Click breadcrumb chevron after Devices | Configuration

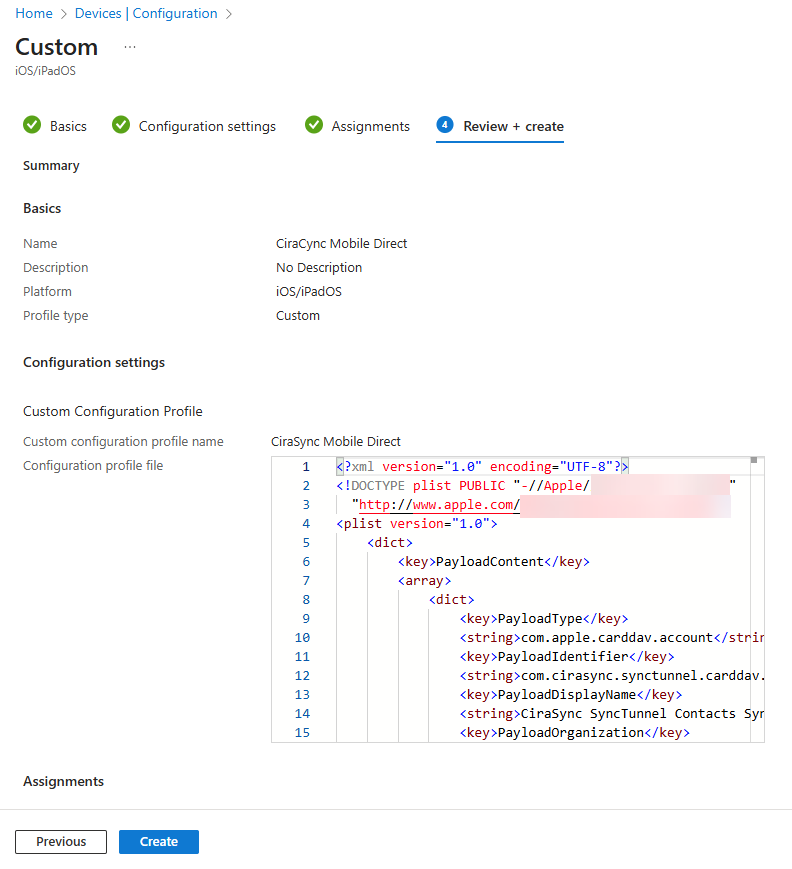coord(228,14)
